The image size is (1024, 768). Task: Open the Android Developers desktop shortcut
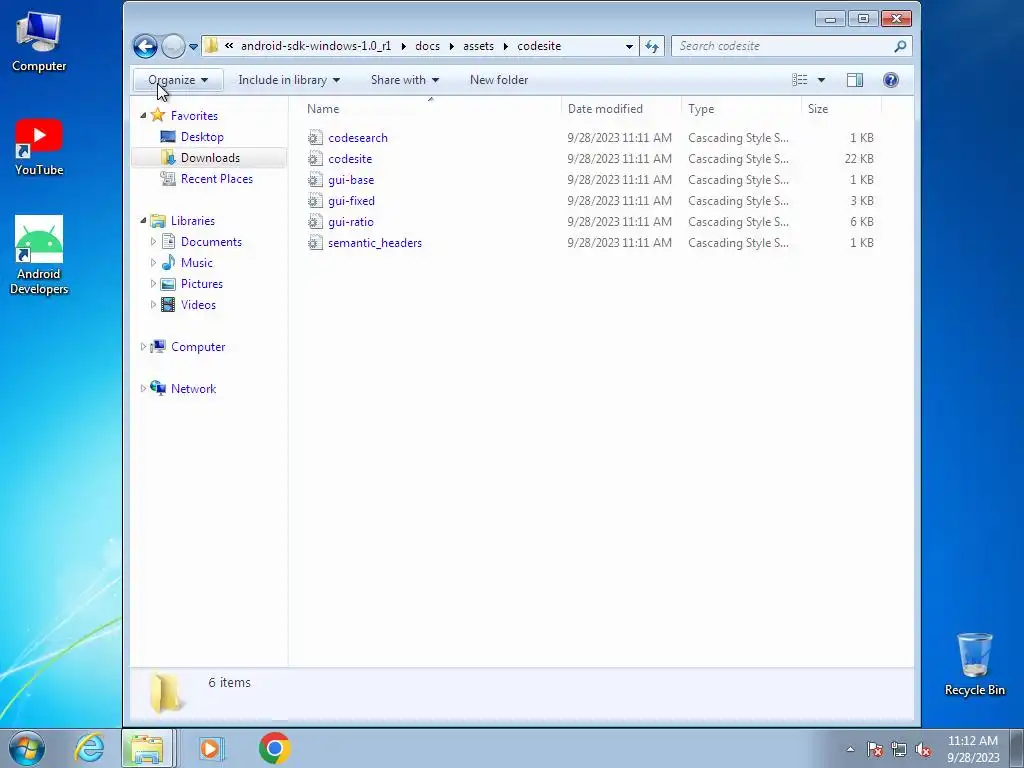39,255
